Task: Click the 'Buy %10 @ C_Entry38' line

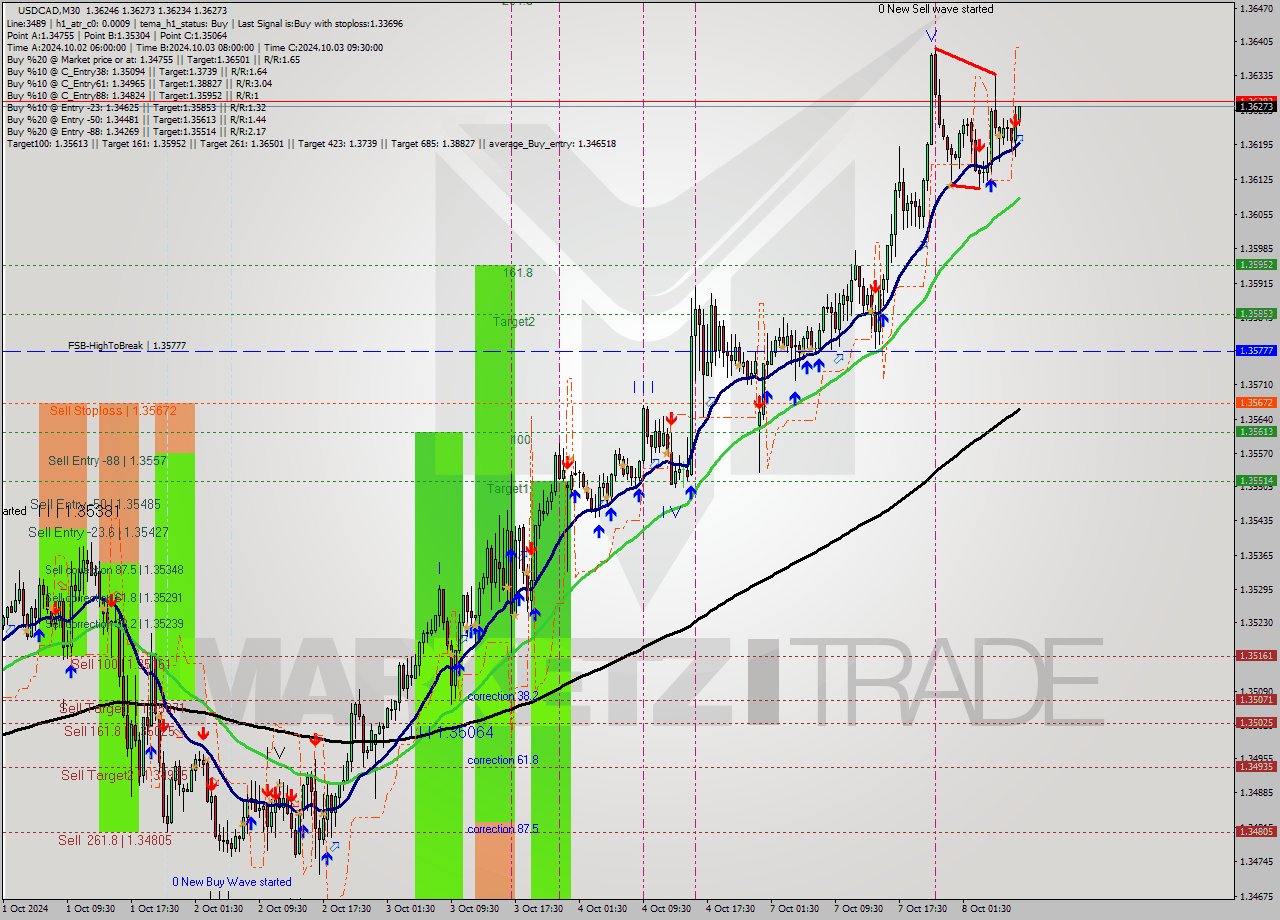Action: [136, 72]
